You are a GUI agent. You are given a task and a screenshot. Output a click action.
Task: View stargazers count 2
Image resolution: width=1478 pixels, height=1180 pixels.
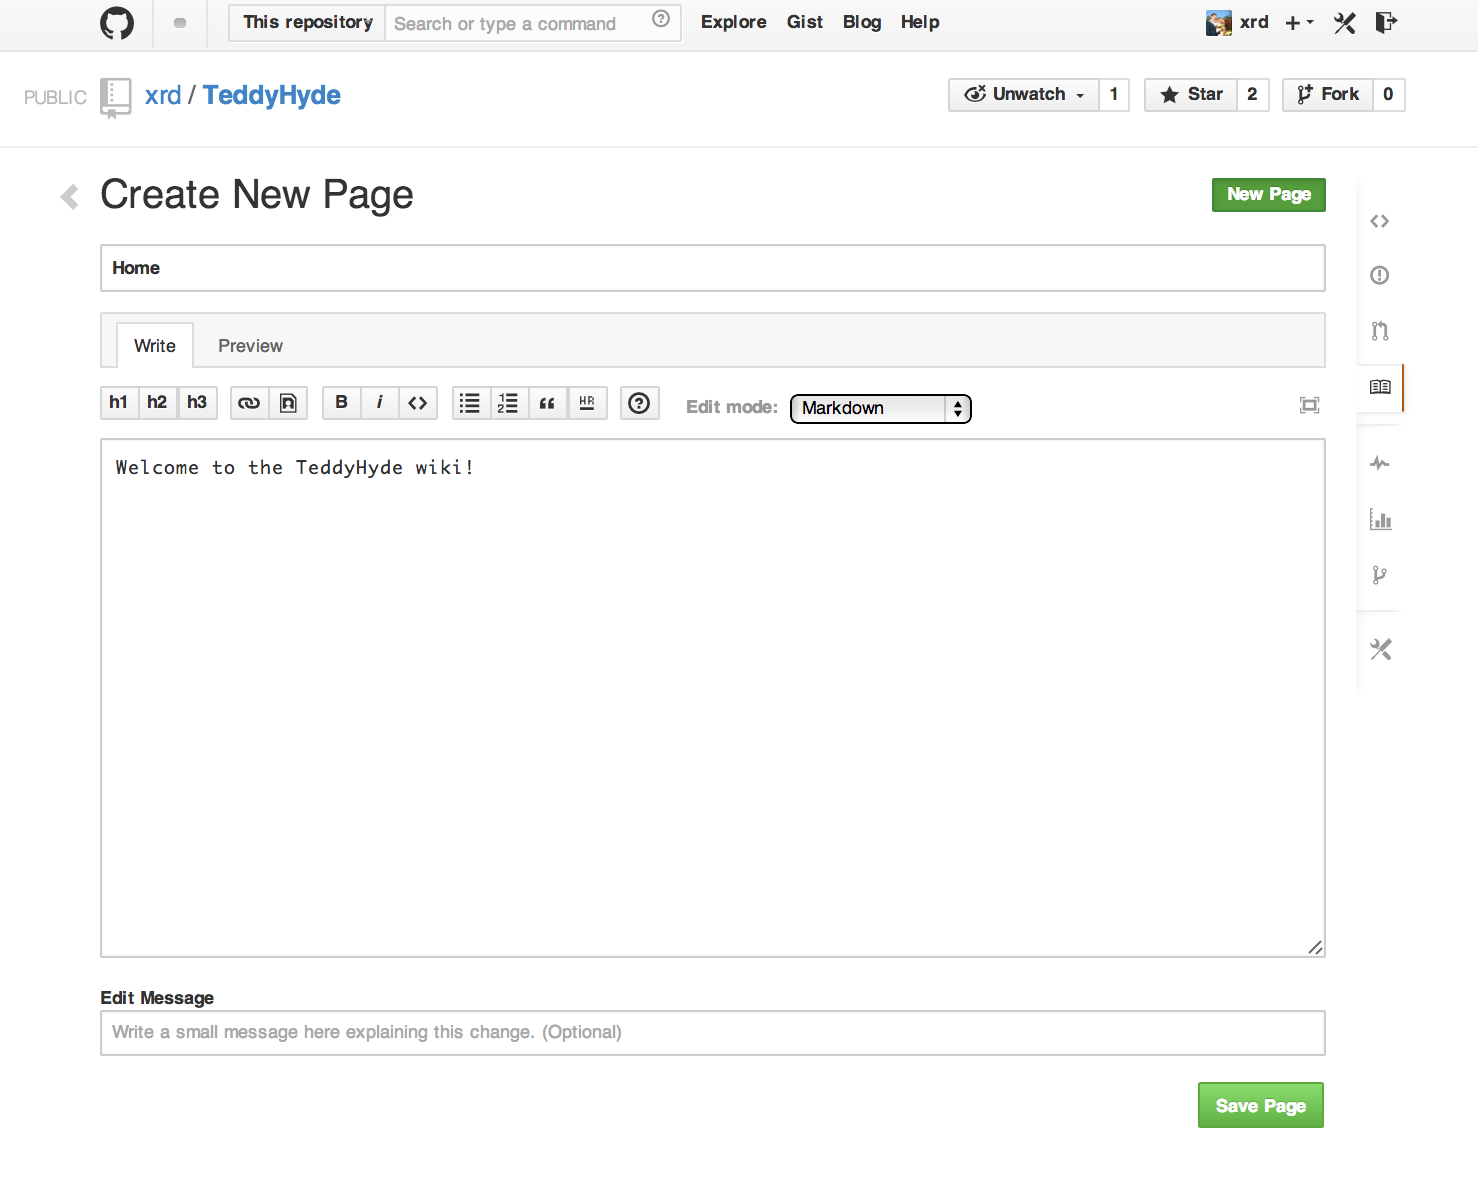pos(1252,95)
